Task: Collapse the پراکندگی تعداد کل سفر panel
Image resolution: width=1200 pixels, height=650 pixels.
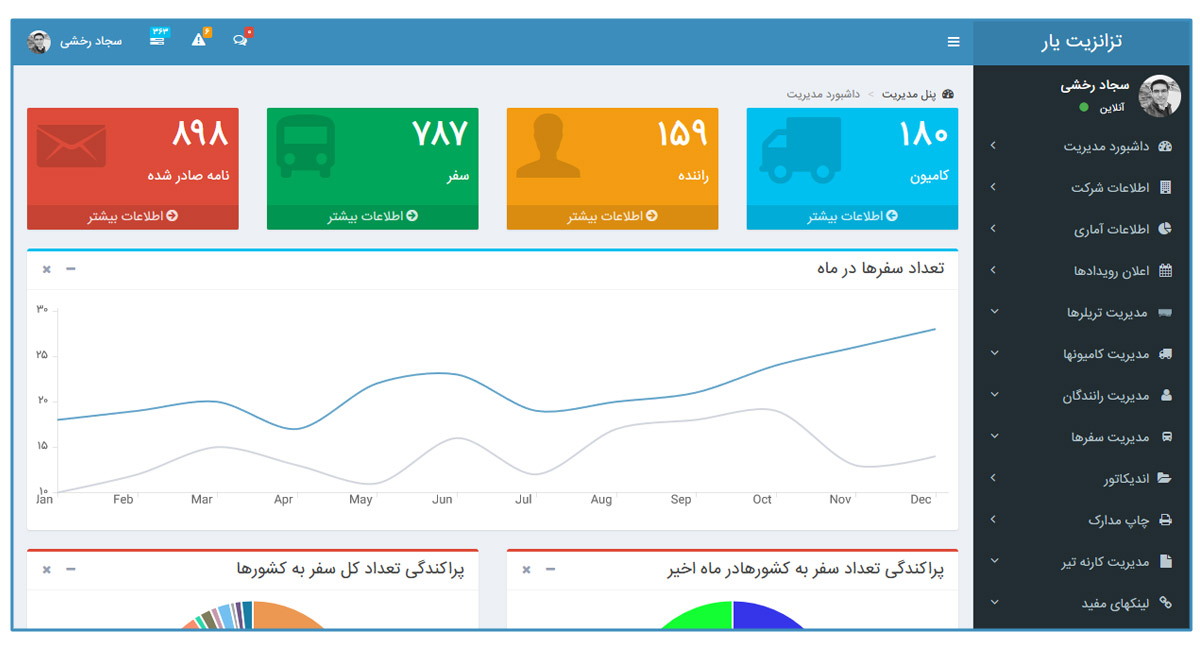Action: tap(70, 570)
